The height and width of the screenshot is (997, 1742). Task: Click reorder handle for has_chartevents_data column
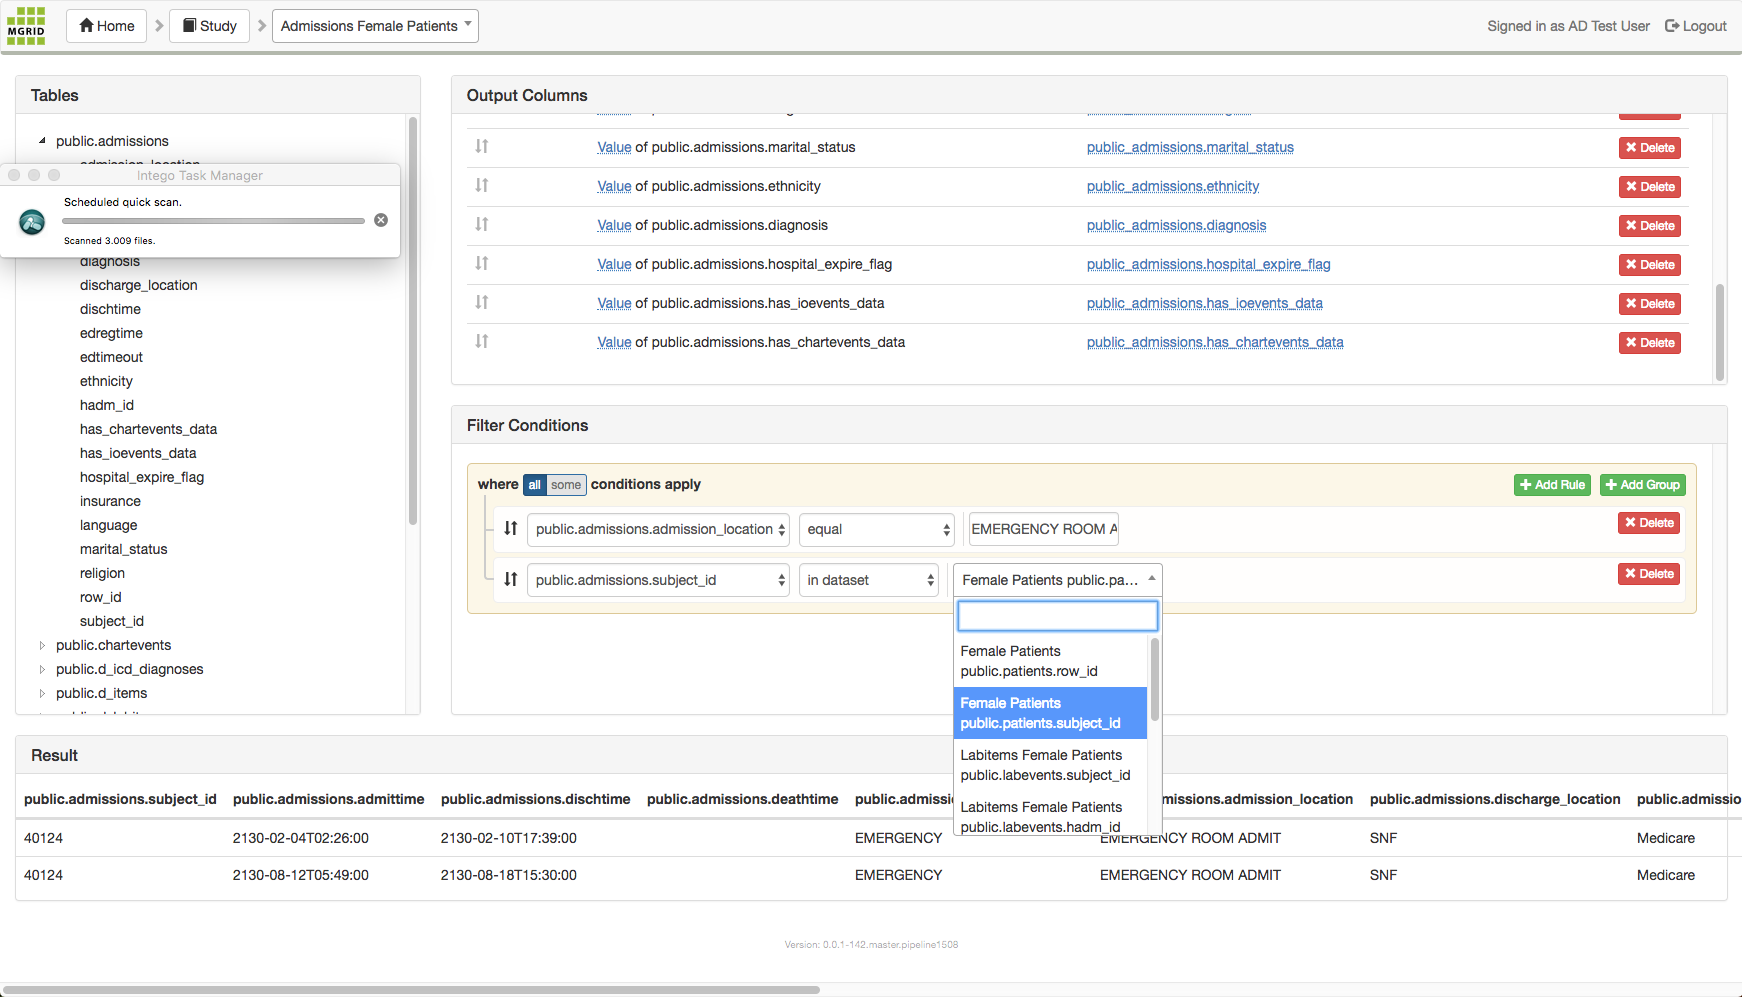tap(482, 341)
